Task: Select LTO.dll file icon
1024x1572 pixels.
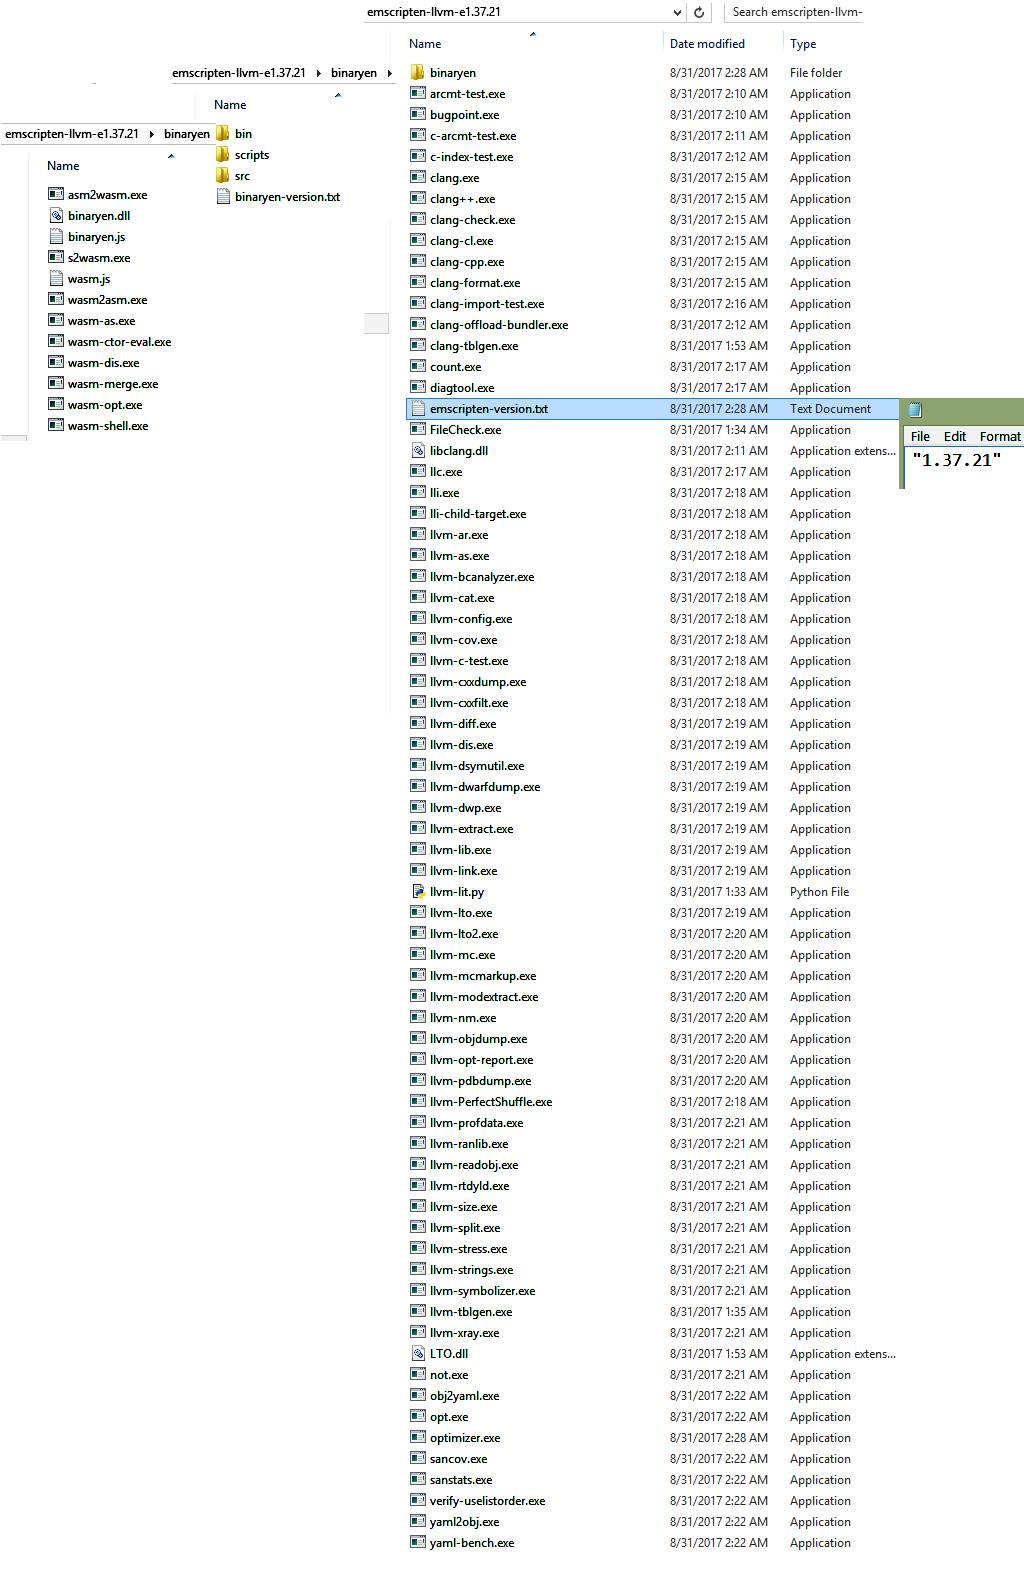Action: (418, 1353)
